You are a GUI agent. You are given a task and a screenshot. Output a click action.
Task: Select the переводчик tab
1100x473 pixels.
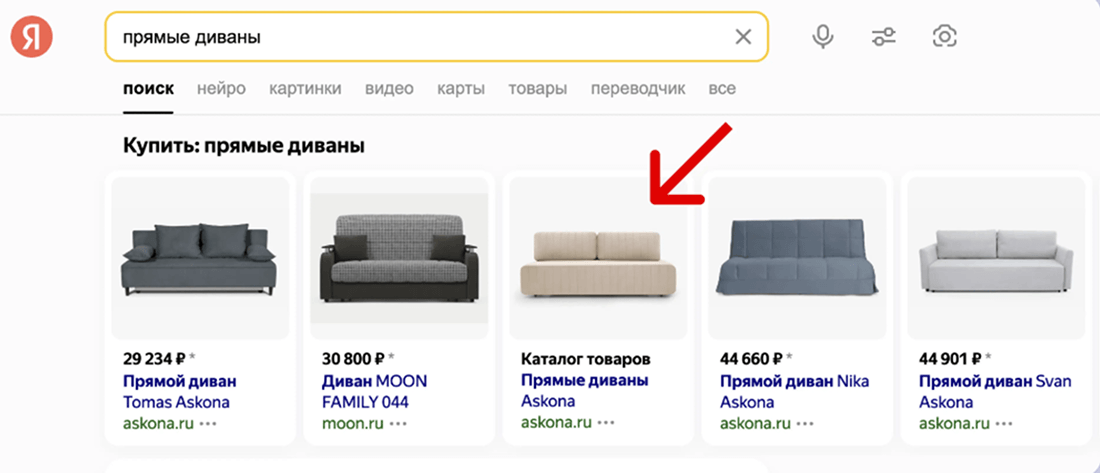(638, 88)
